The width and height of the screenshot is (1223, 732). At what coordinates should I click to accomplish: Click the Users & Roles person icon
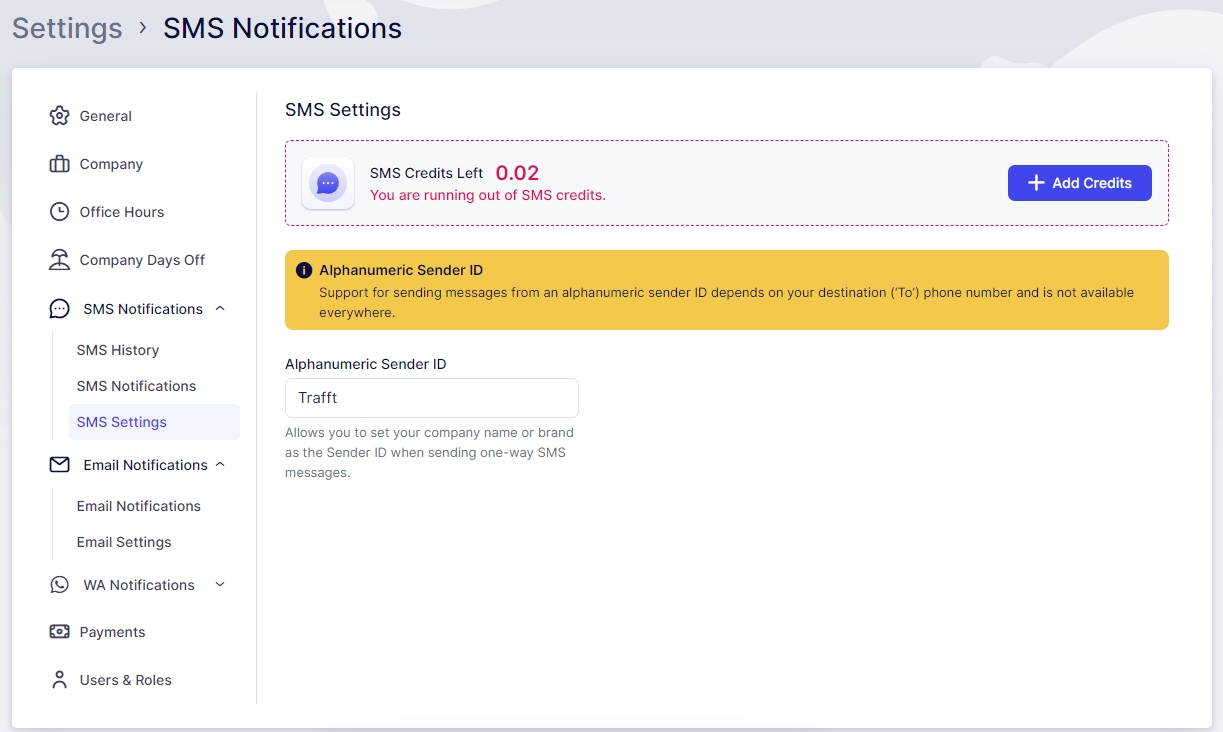pos(60,680)
